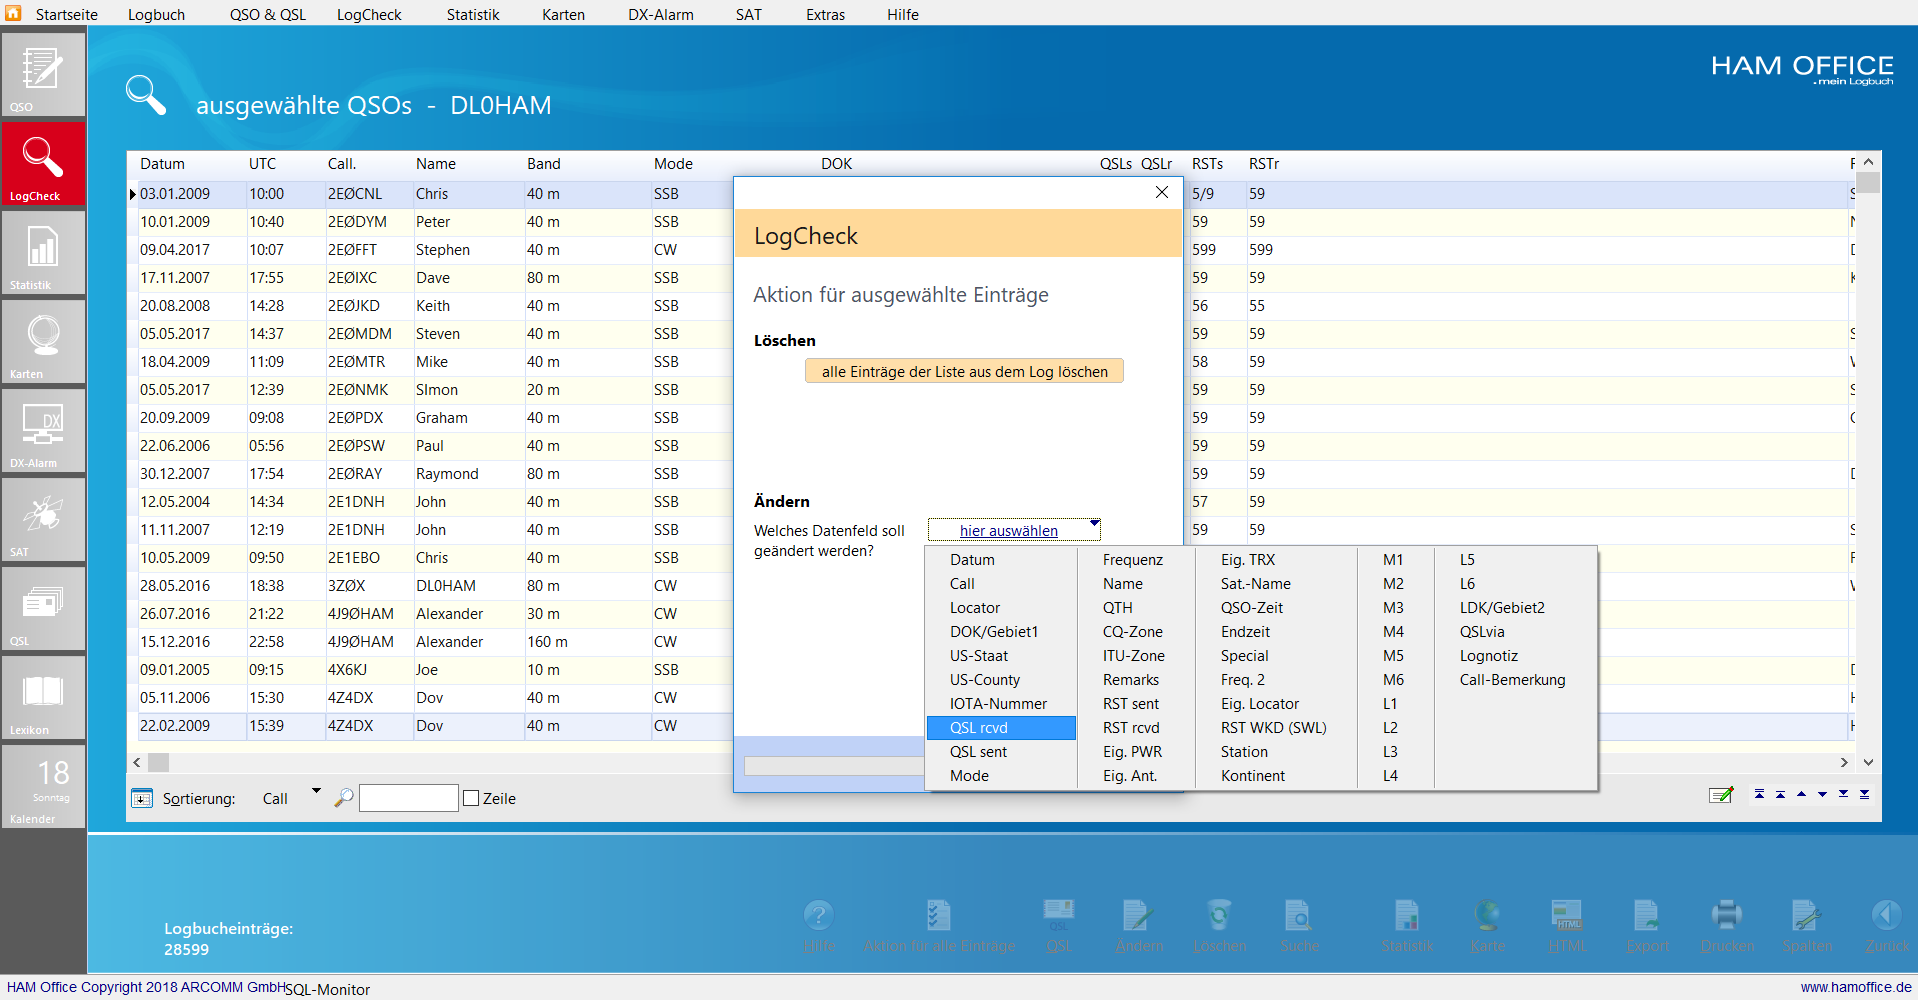Click the Hilfe question mark icon in bottom toolbar
This screenshot has height=1001, width=1918.
[818, 914]
